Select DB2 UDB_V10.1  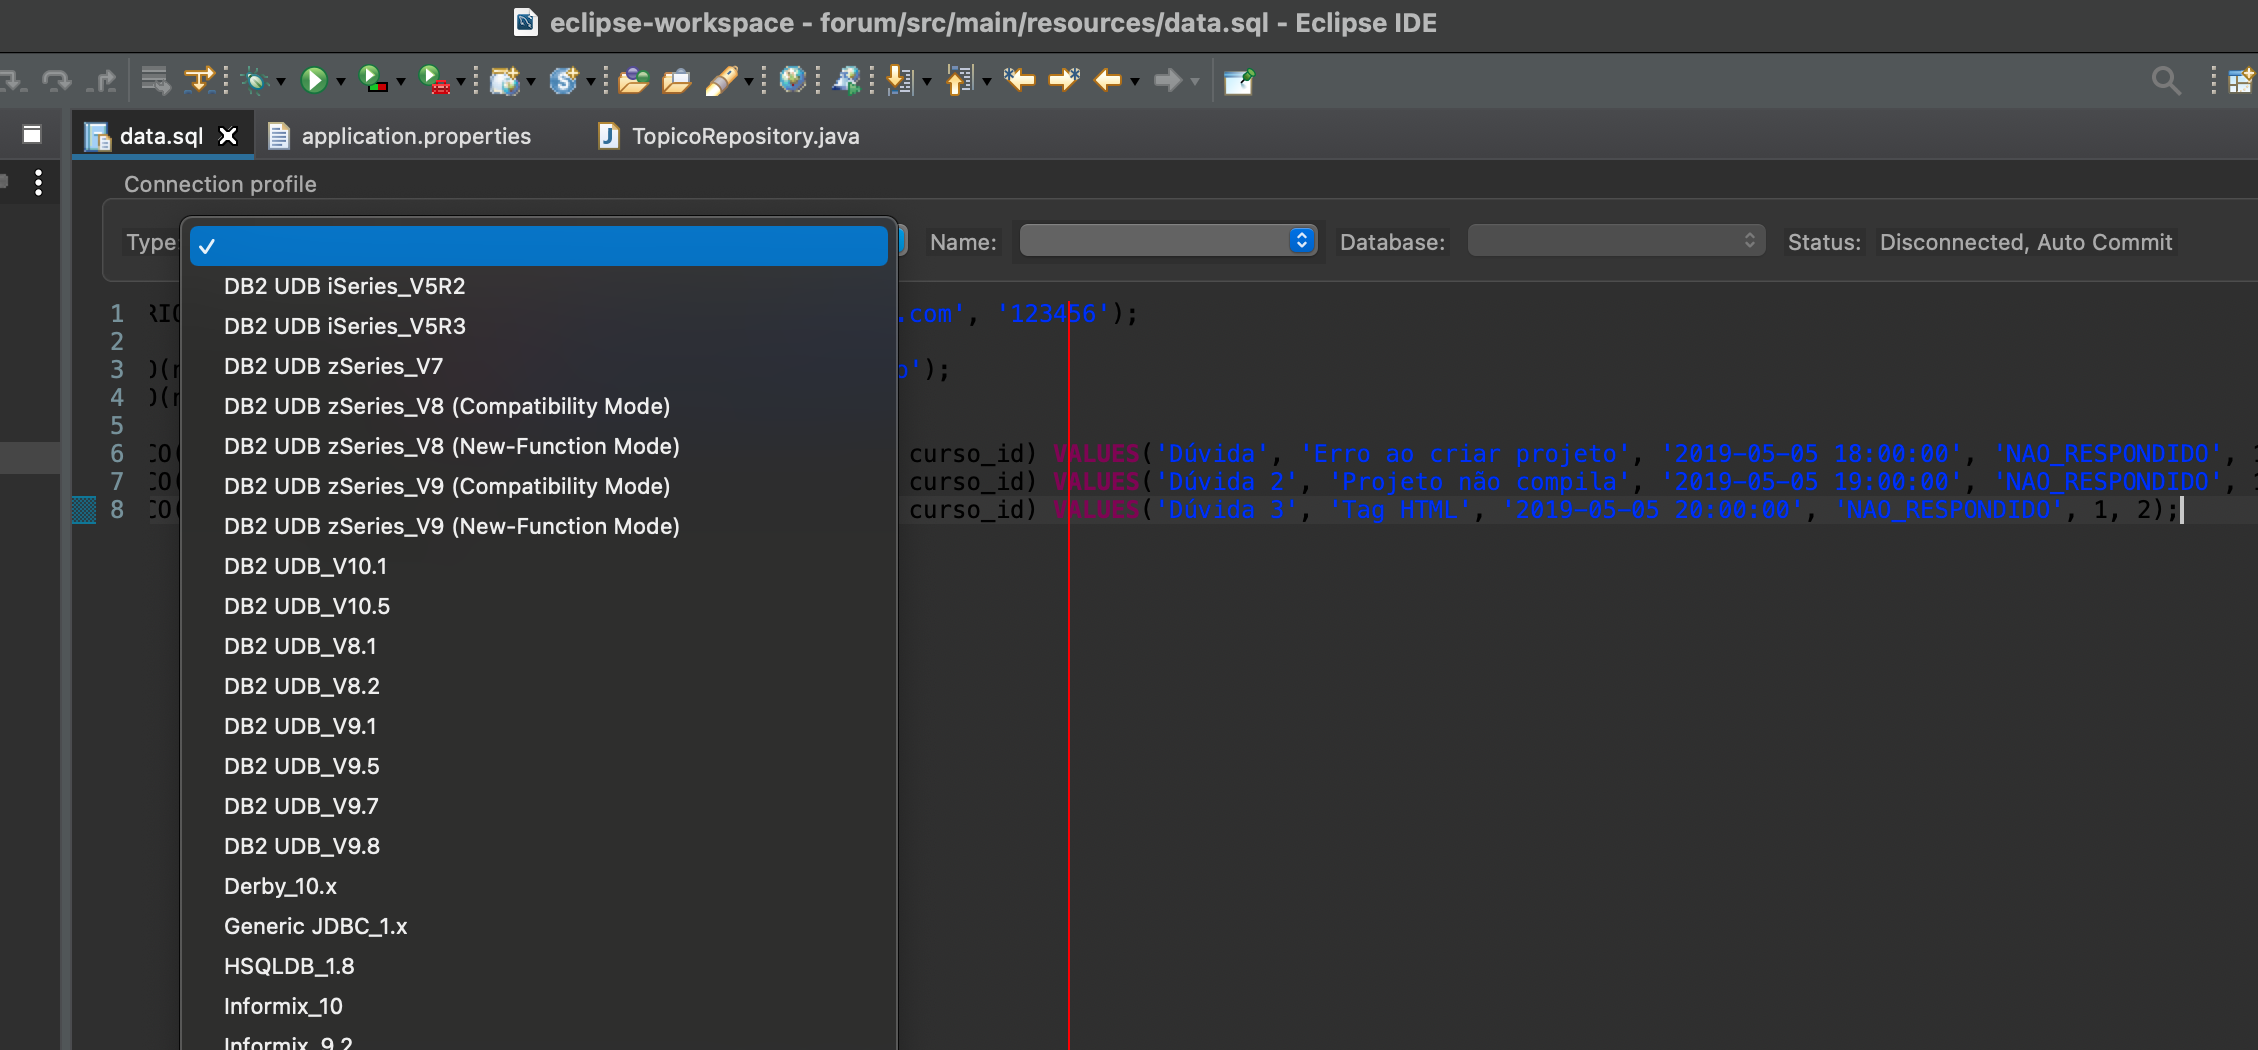tap(539, 566)
